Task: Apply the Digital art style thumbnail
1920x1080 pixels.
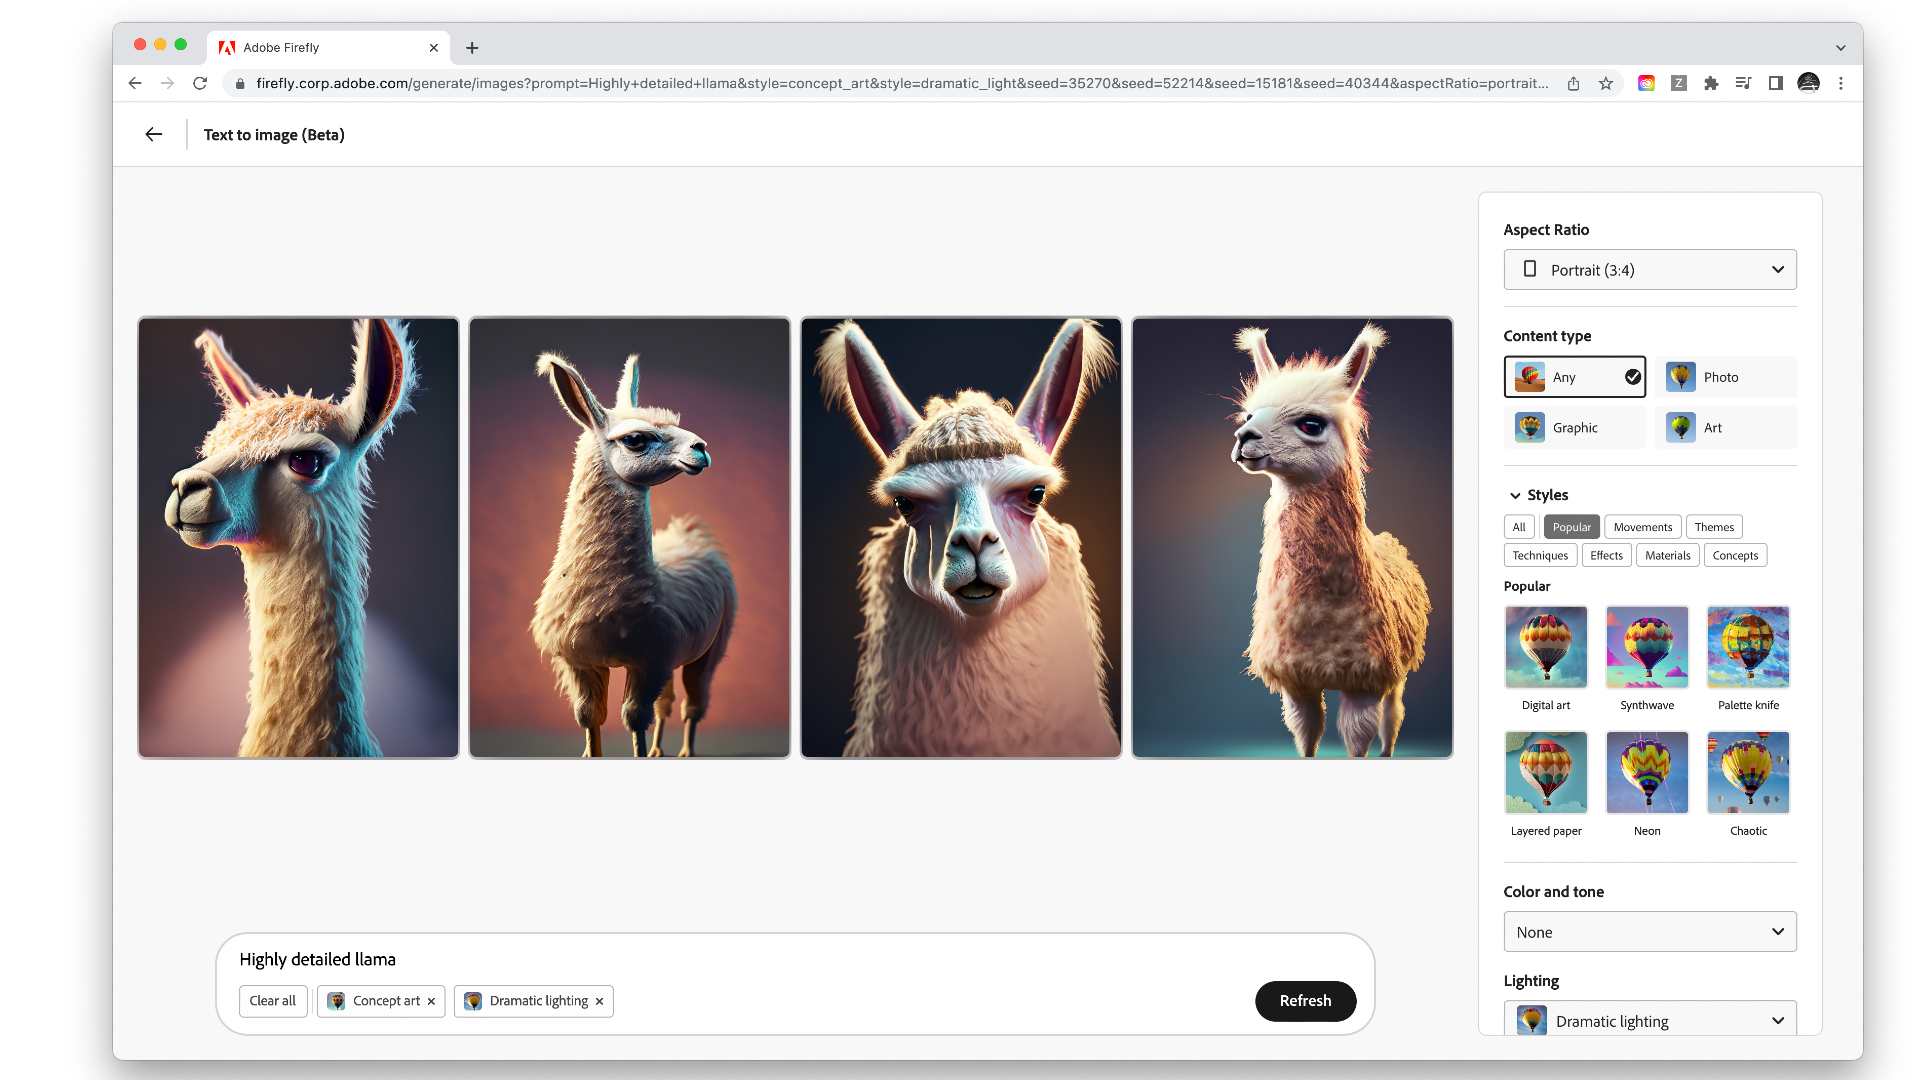Action: 1546,647
